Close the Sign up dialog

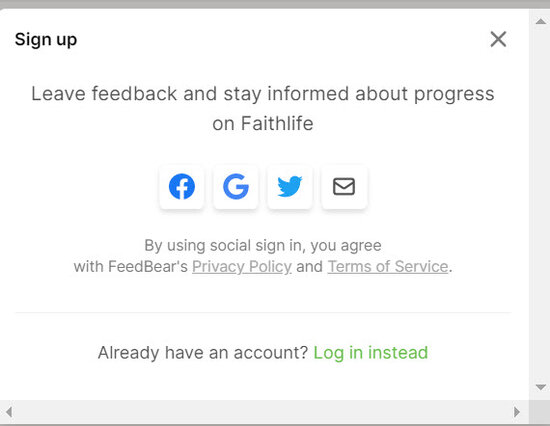coord(498,39)
